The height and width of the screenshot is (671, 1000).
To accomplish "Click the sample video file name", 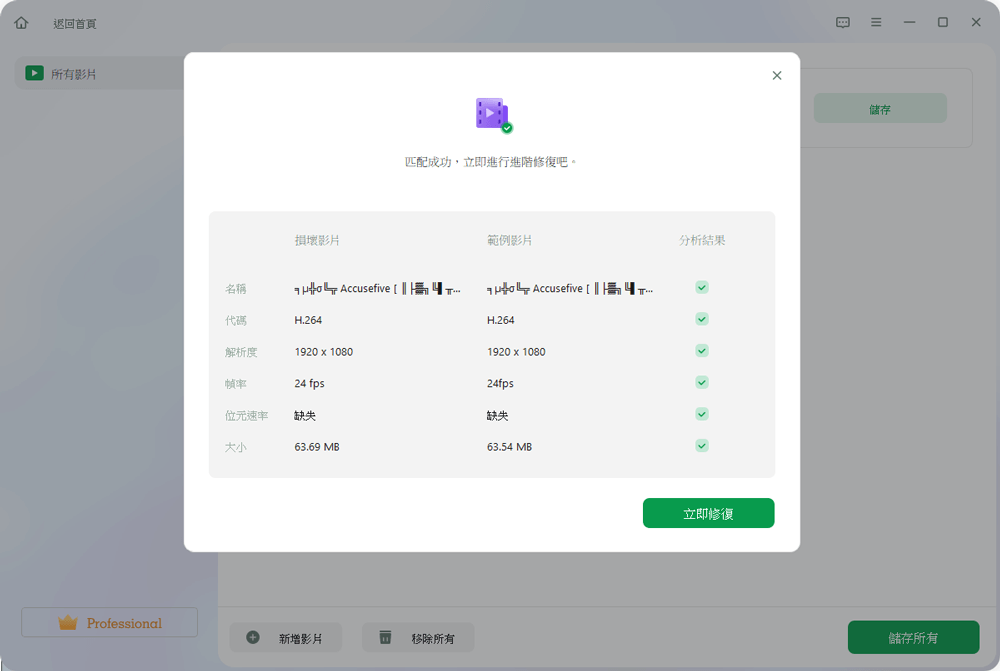I will 569,289.
